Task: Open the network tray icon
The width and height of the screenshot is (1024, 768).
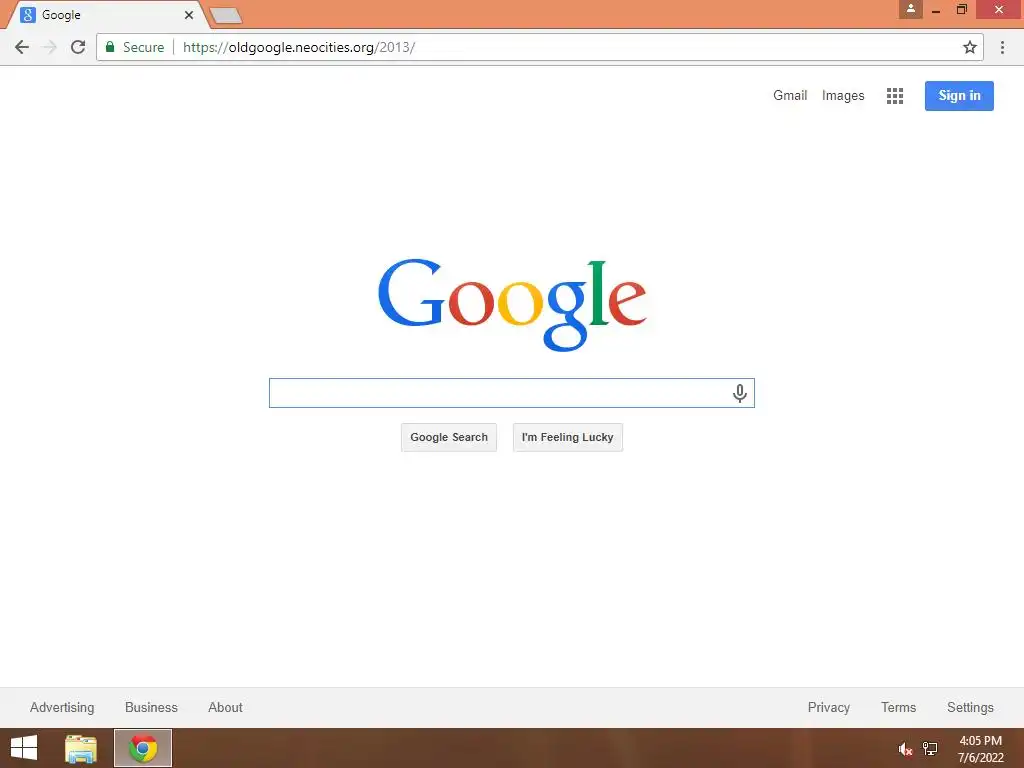Action: [x=930, y=749]
